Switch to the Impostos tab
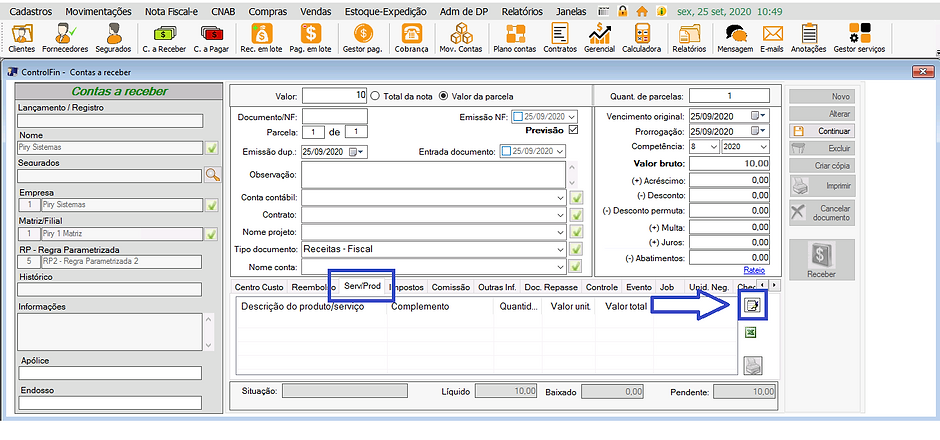The width and height of the screenshot is (940, 440). pyautogui.click(x=407, y=287)
